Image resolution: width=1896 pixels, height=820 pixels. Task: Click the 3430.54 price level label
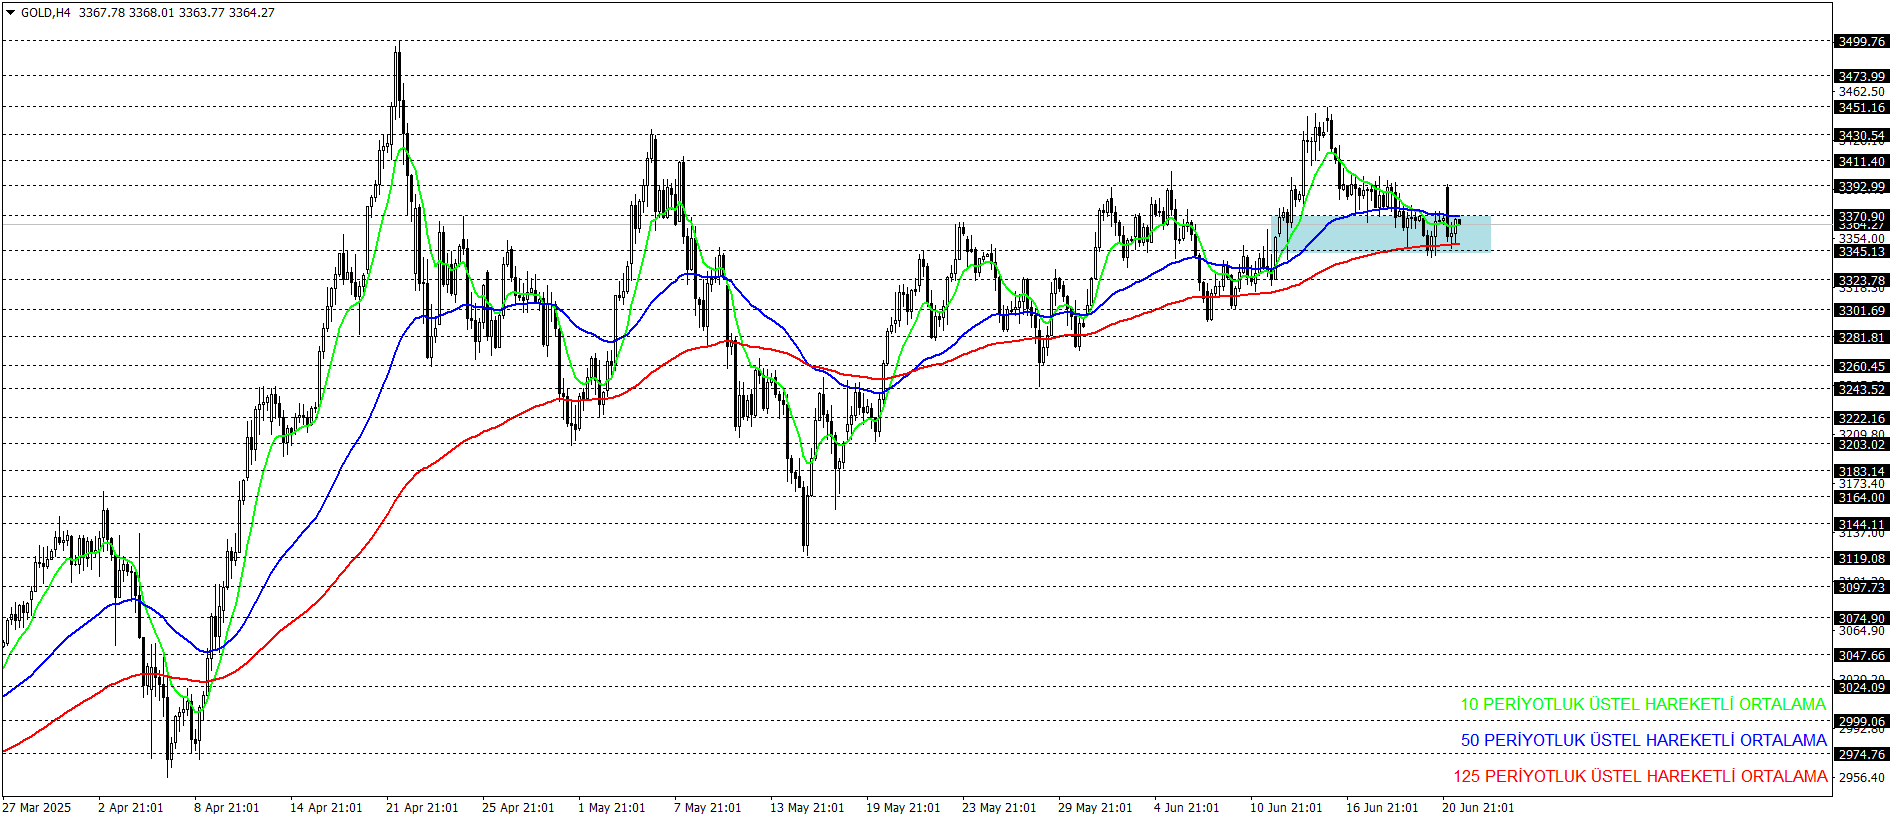(x=1862, y=135)
